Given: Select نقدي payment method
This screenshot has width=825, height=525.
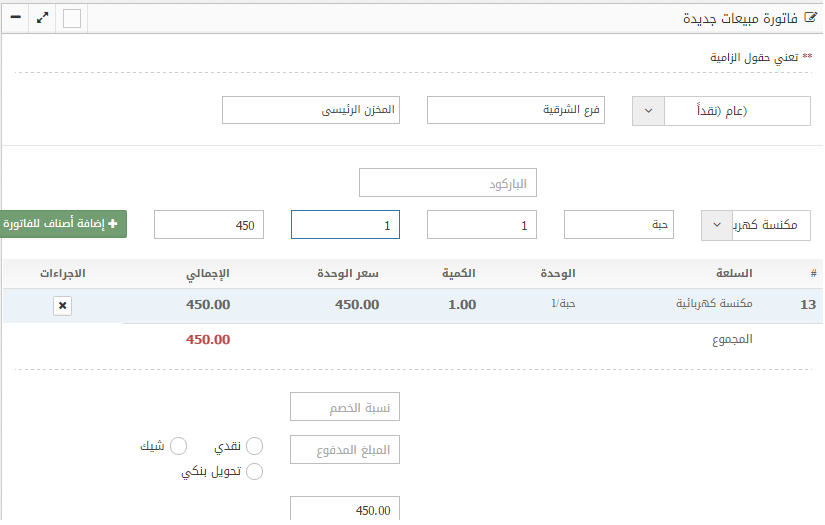Looking at the screenshot, I should (x=254, y=446).
